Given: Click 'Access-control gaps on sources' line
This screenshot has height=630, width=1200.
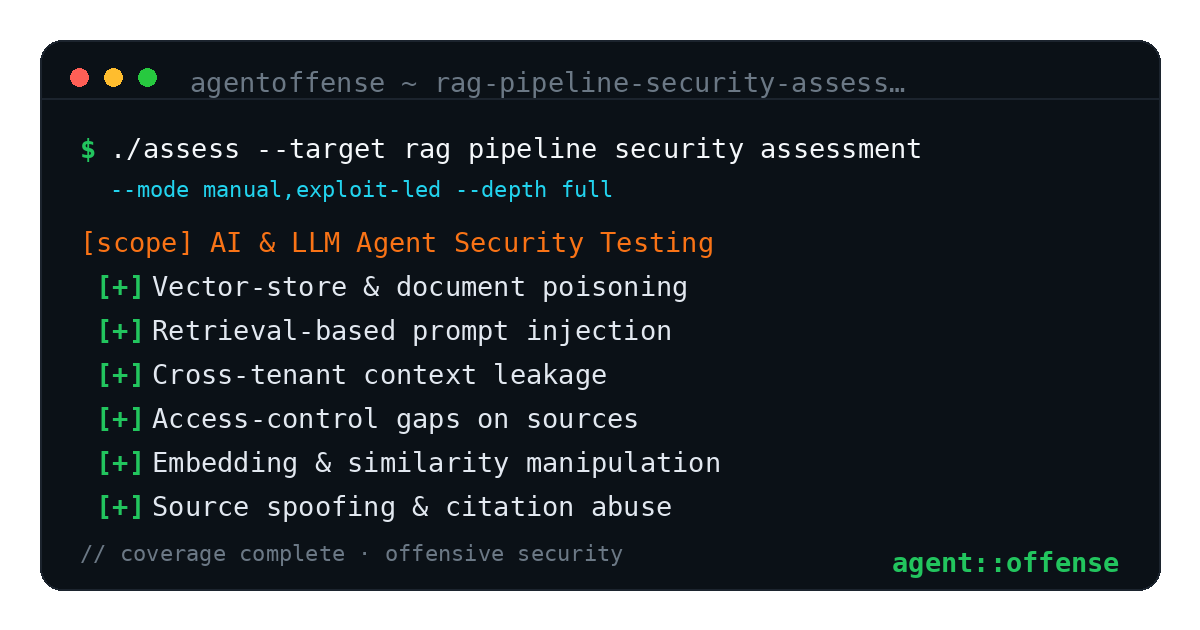Looking at the screenshot, I should [395, 419].
